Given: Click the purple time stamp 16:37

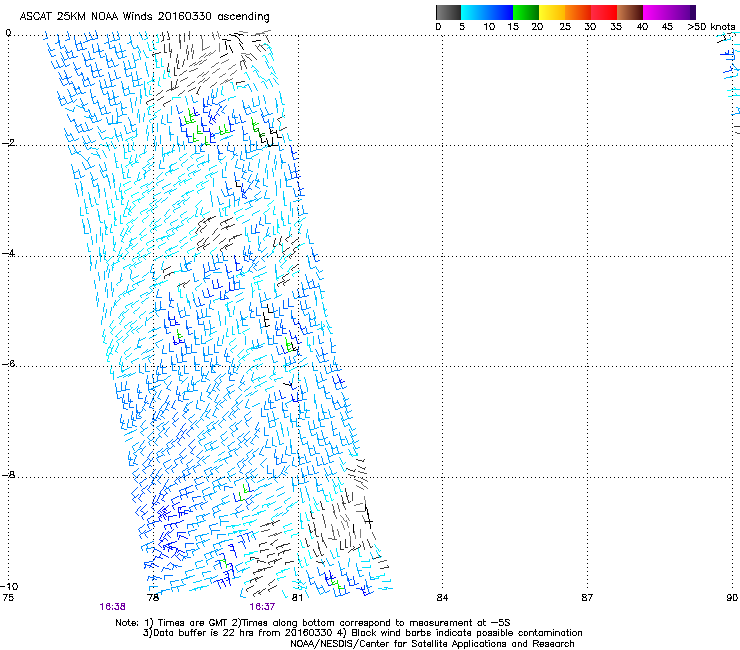Looking at the screenshot, I should [262, 607].
